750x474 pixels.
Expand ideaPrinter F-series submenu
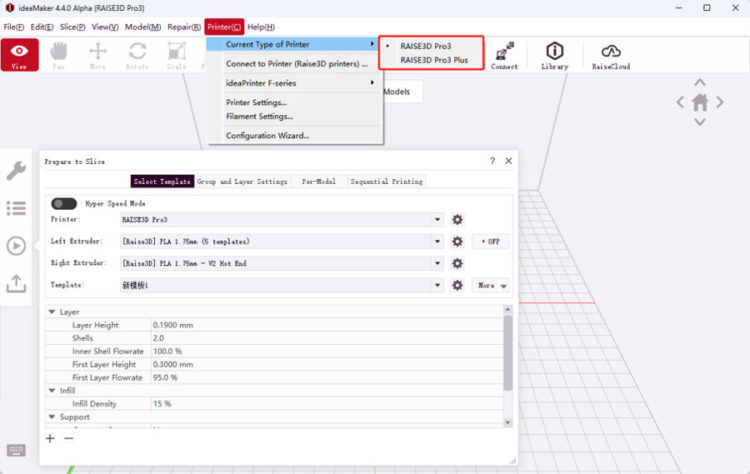pos(295,83)
